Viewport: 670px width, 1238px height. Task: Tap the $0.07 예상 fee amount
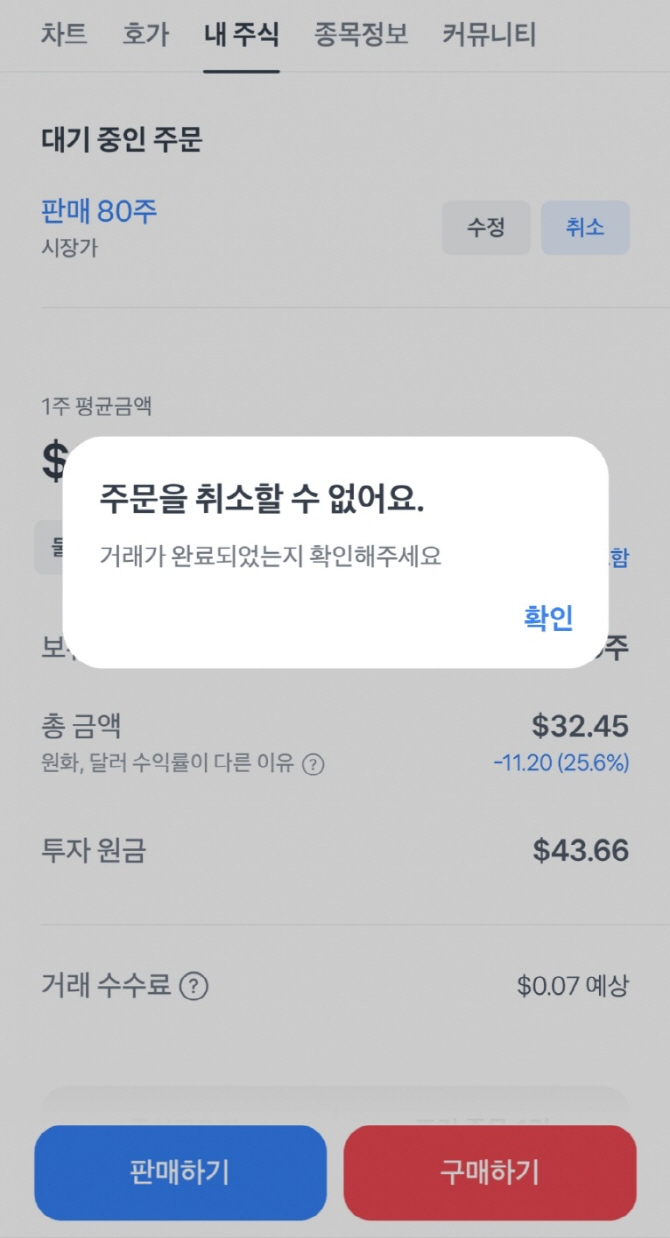pyautogui.click(x=572, y=987)
